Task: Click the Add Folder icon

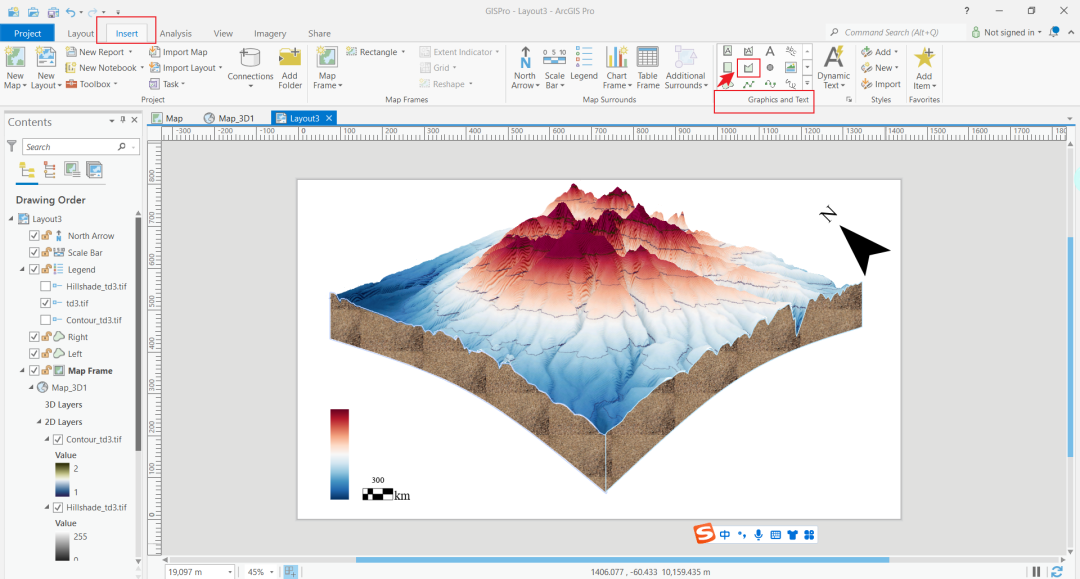Action: pyautogui.click(x=290, y=58)
